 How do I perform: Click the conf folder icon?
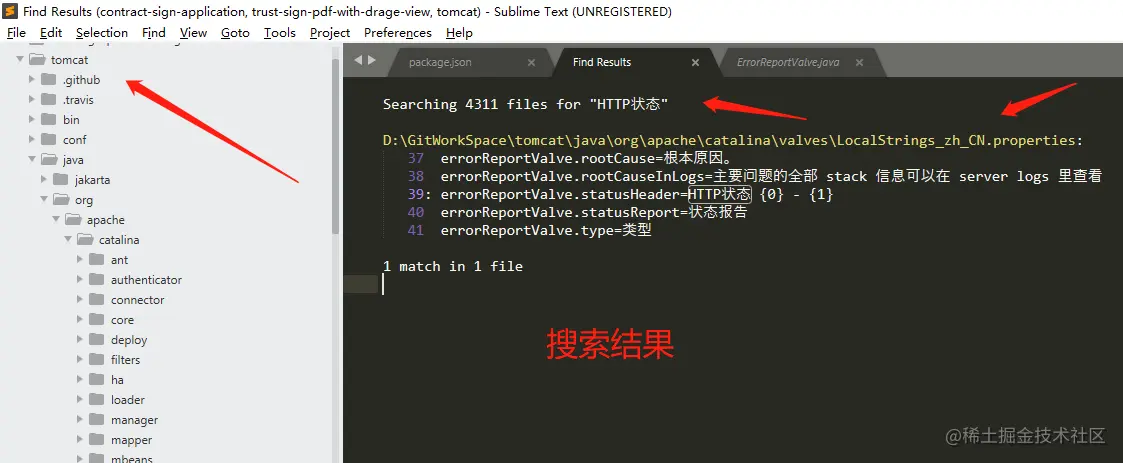49,139
